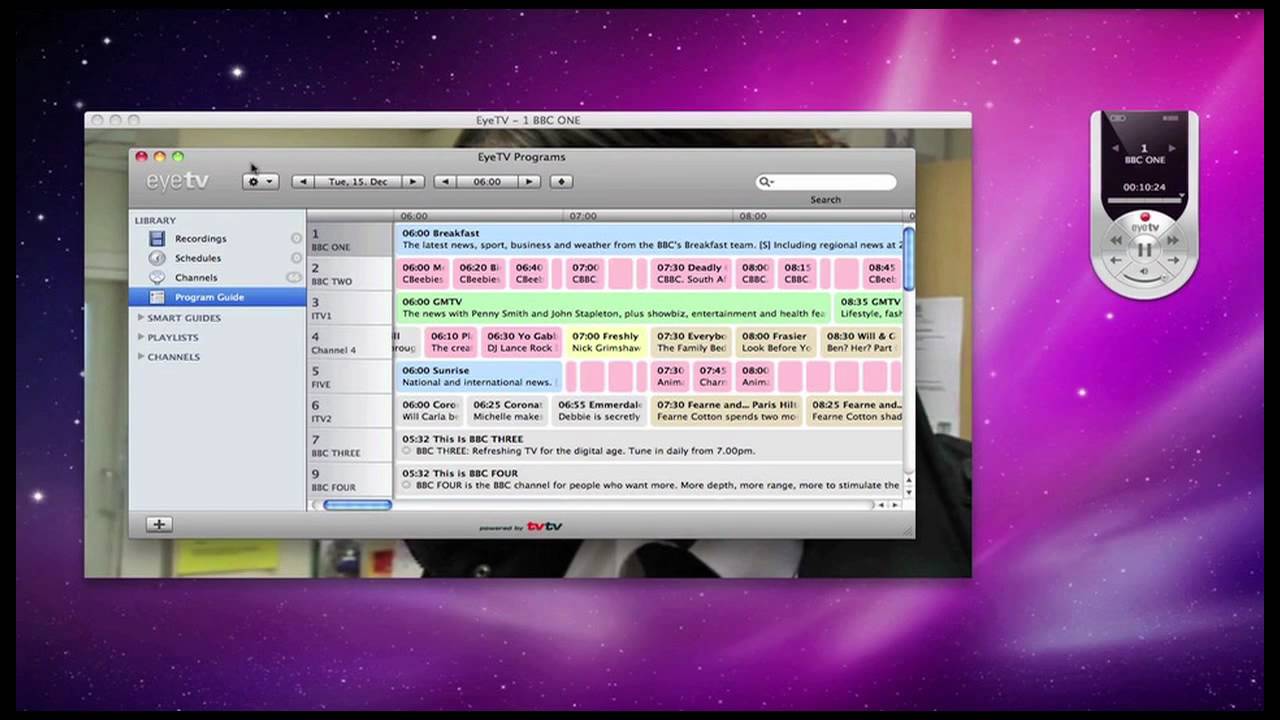Click the volume speaker on the remote
The height and width of the screenshot is (720, 1280).
[1146, 271]
